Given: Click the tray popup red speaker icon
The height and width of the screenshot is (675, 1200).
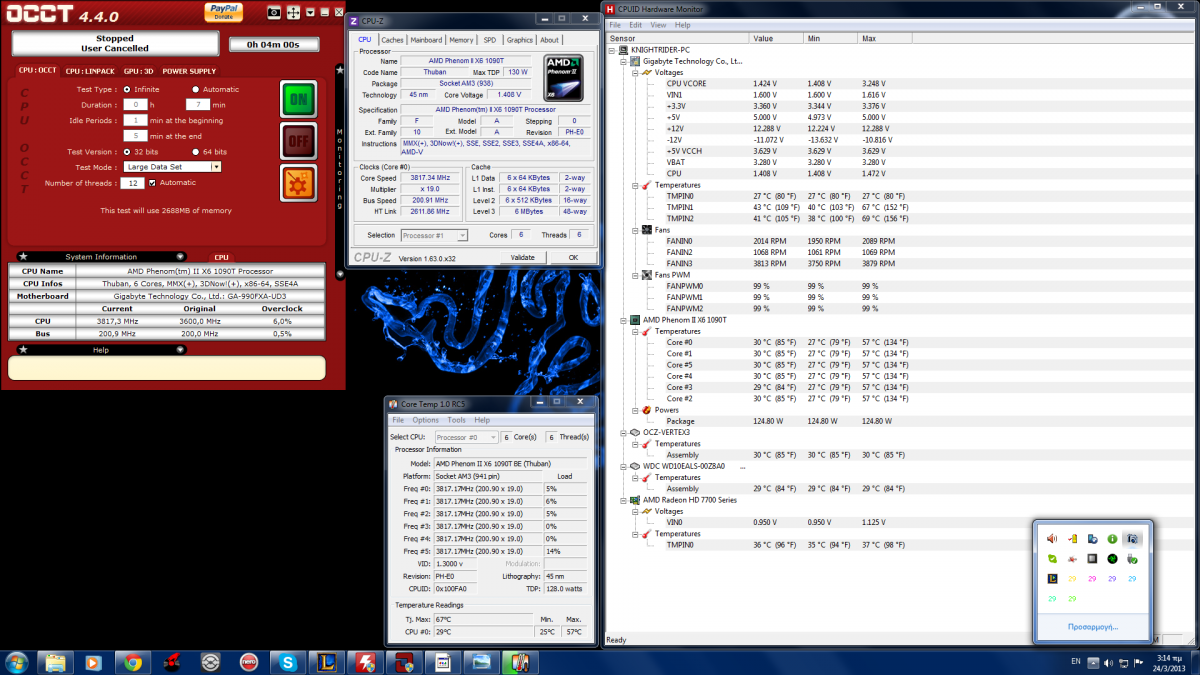Looking at the screenshot, I should coord(1052,538).
